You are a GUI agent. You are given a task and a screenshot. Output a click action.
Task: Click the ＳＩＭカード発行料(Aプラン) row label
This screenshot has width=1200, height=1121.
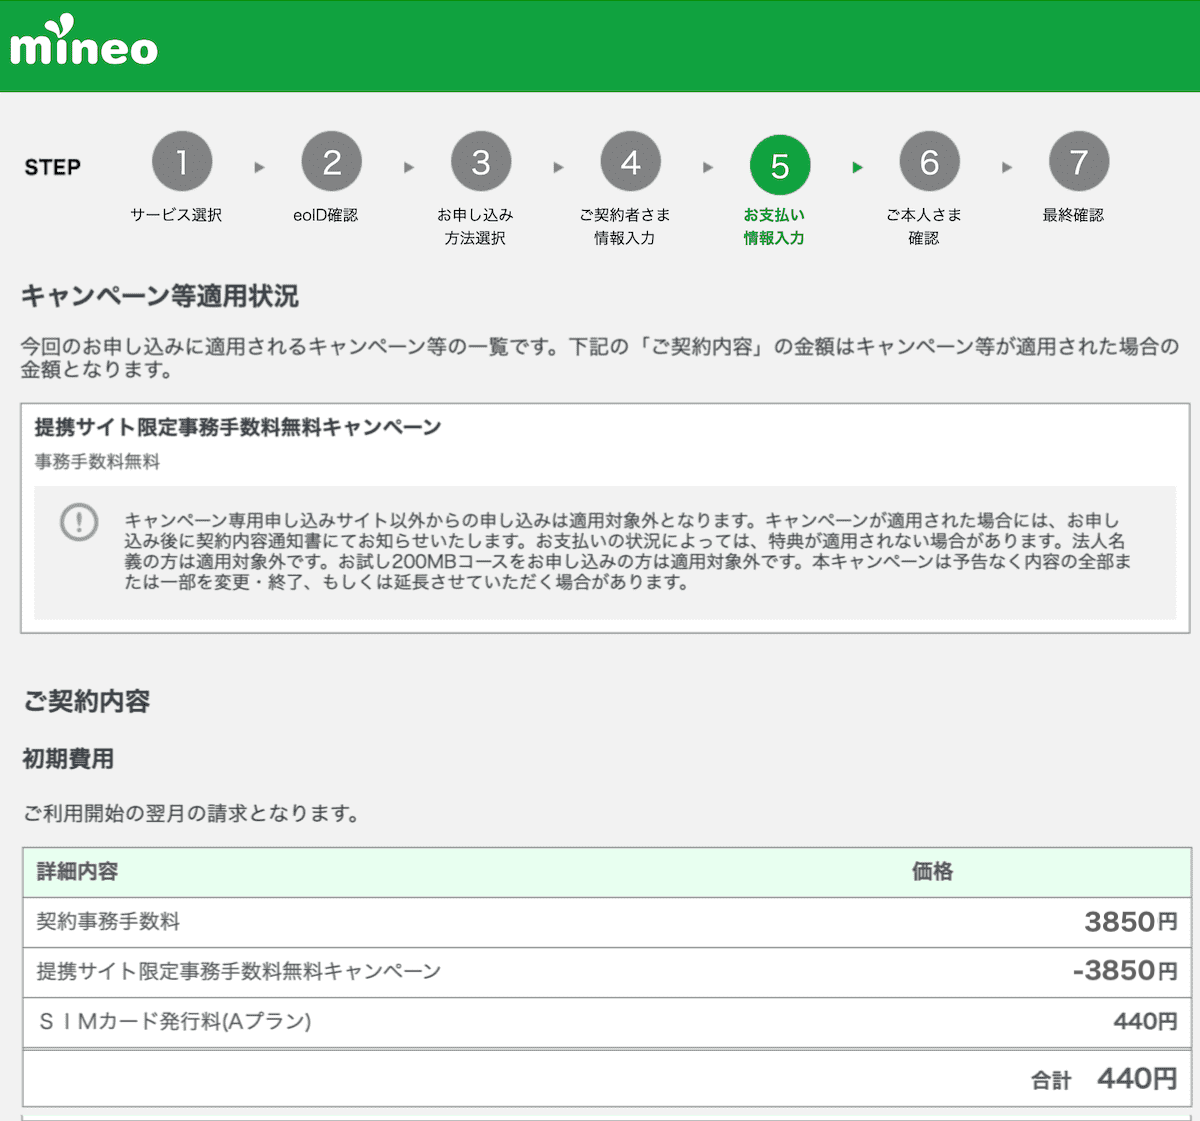175,1021
